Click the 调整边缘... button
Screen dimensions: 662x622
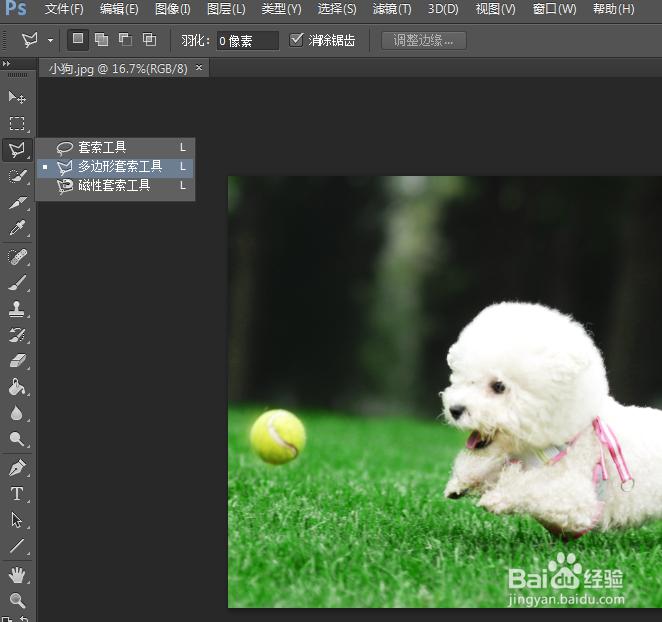(423, 41)
